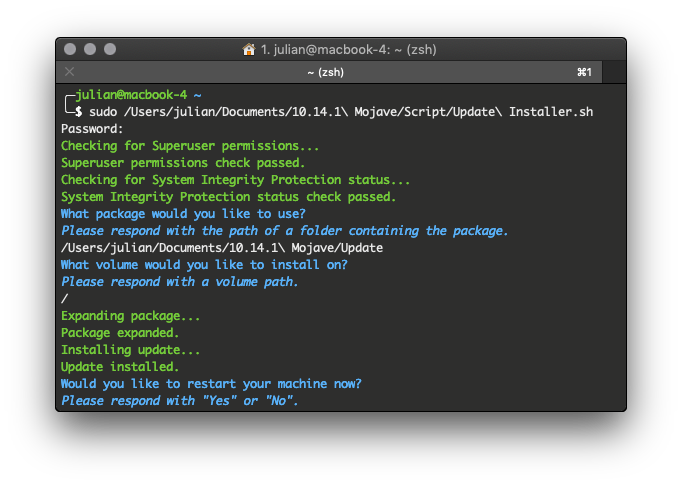Click the Yes or No response prompt line

click(x=180, y=401)
